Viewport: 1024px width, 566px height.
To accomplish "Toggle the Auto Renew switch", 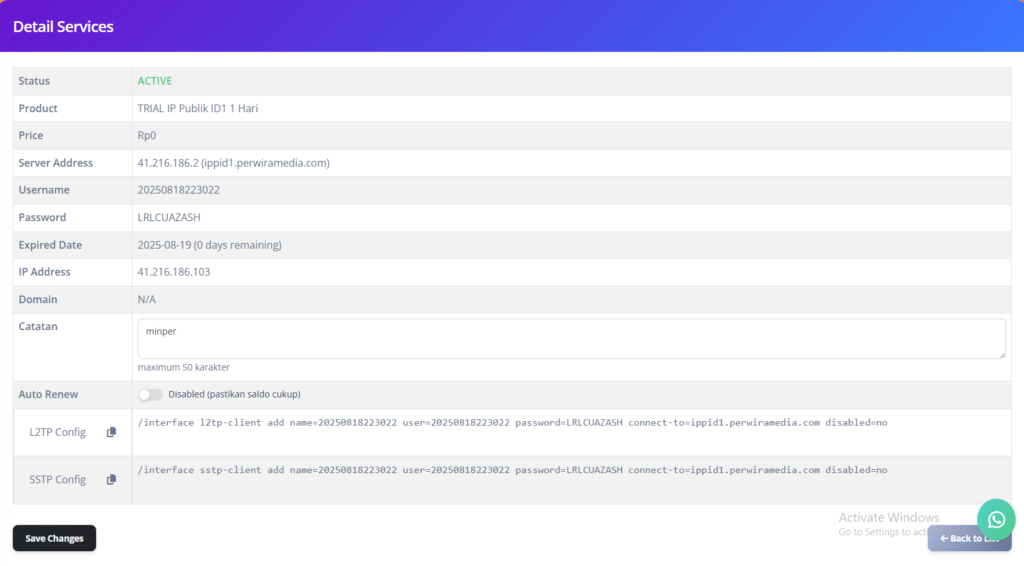I will (x=150, y=395).
